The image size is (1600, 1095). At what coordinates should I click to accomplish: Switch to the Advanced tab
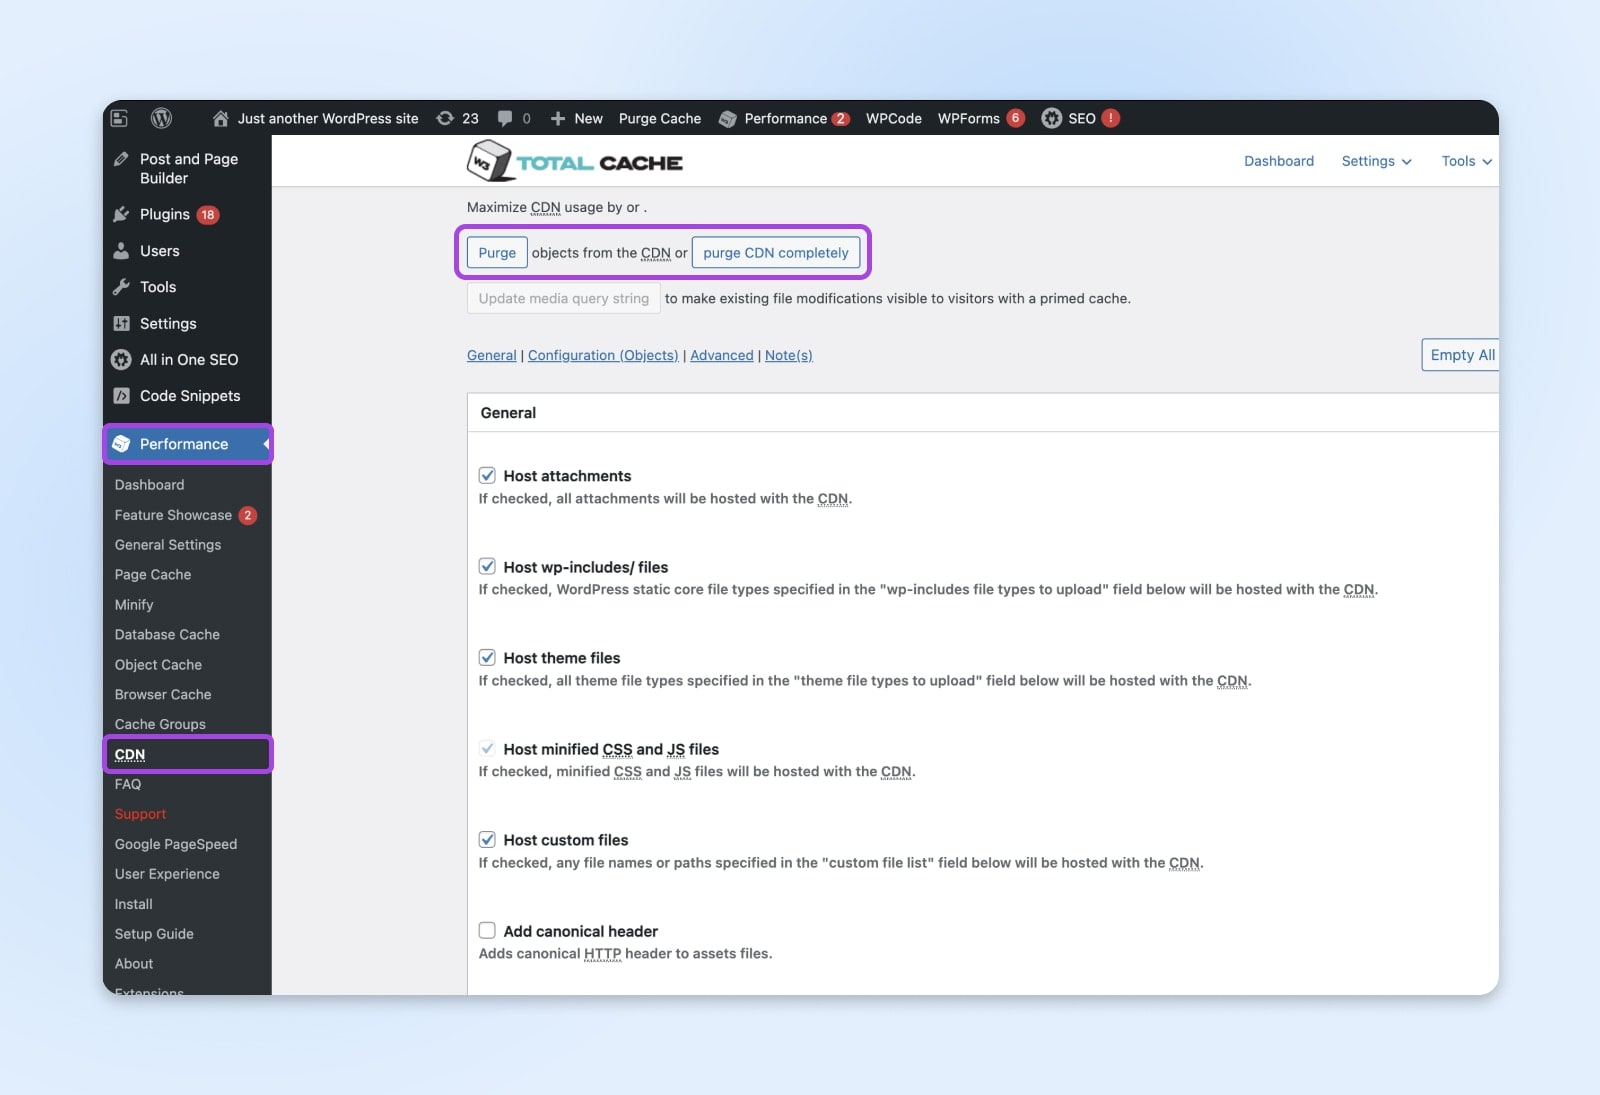click(x=721, y=355)
